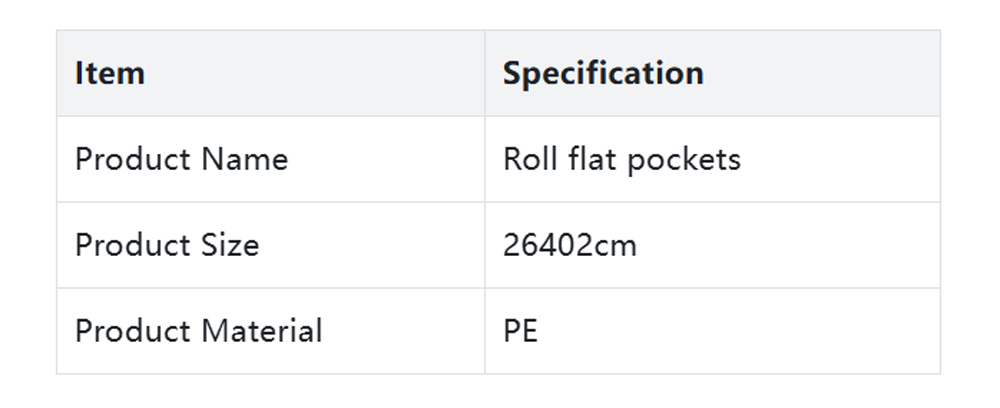Click the "26402cm" size value
This screenshot has height=408, width=1000.
click(569, 246)
